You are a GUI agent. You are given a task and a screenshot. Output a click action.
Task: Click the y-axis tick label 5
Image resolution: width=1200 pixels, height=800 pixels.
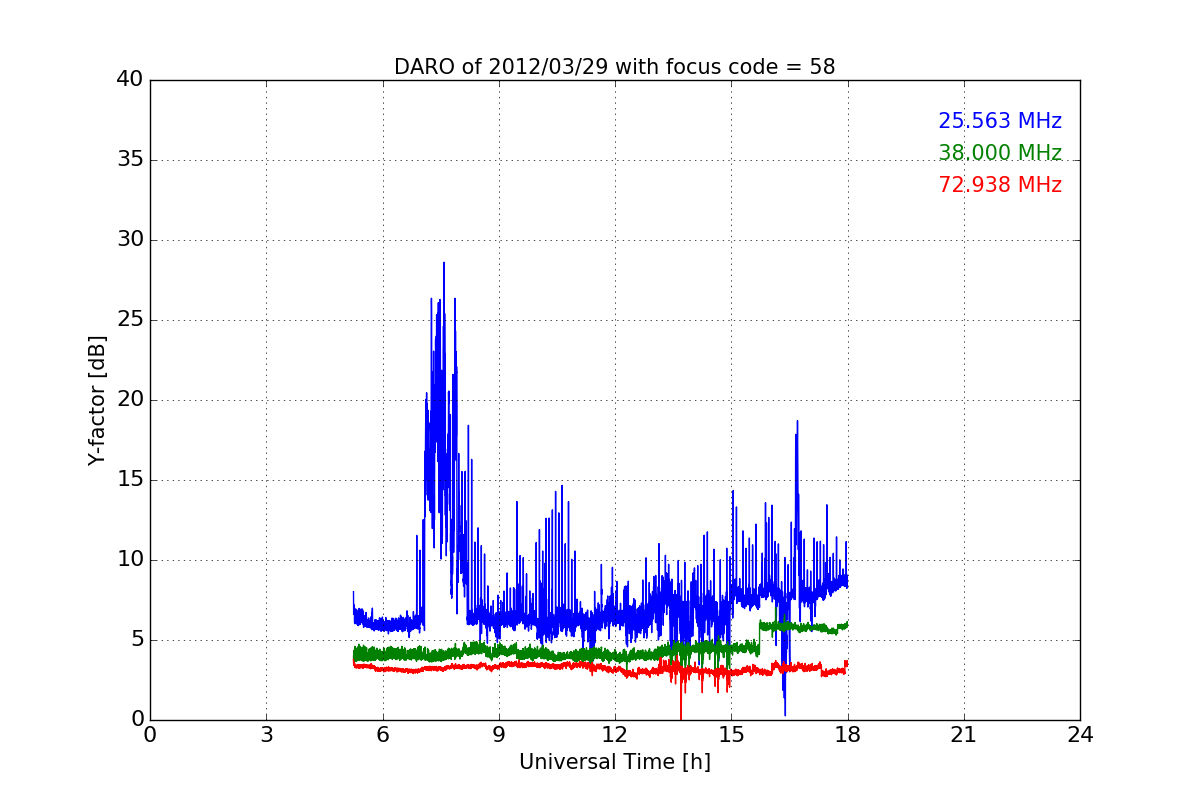(136, 640)
